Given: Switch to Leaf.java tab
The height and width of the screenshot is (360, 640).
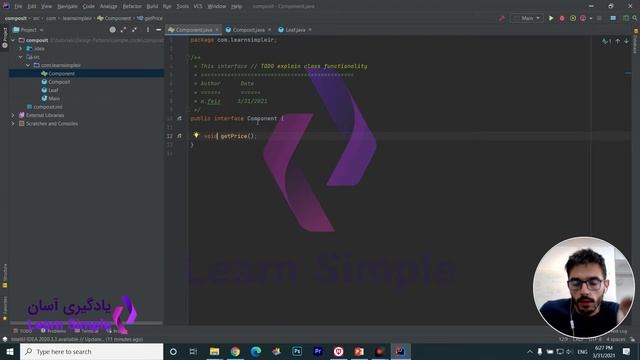Looking at the screenshot, I should click(296, 30).
